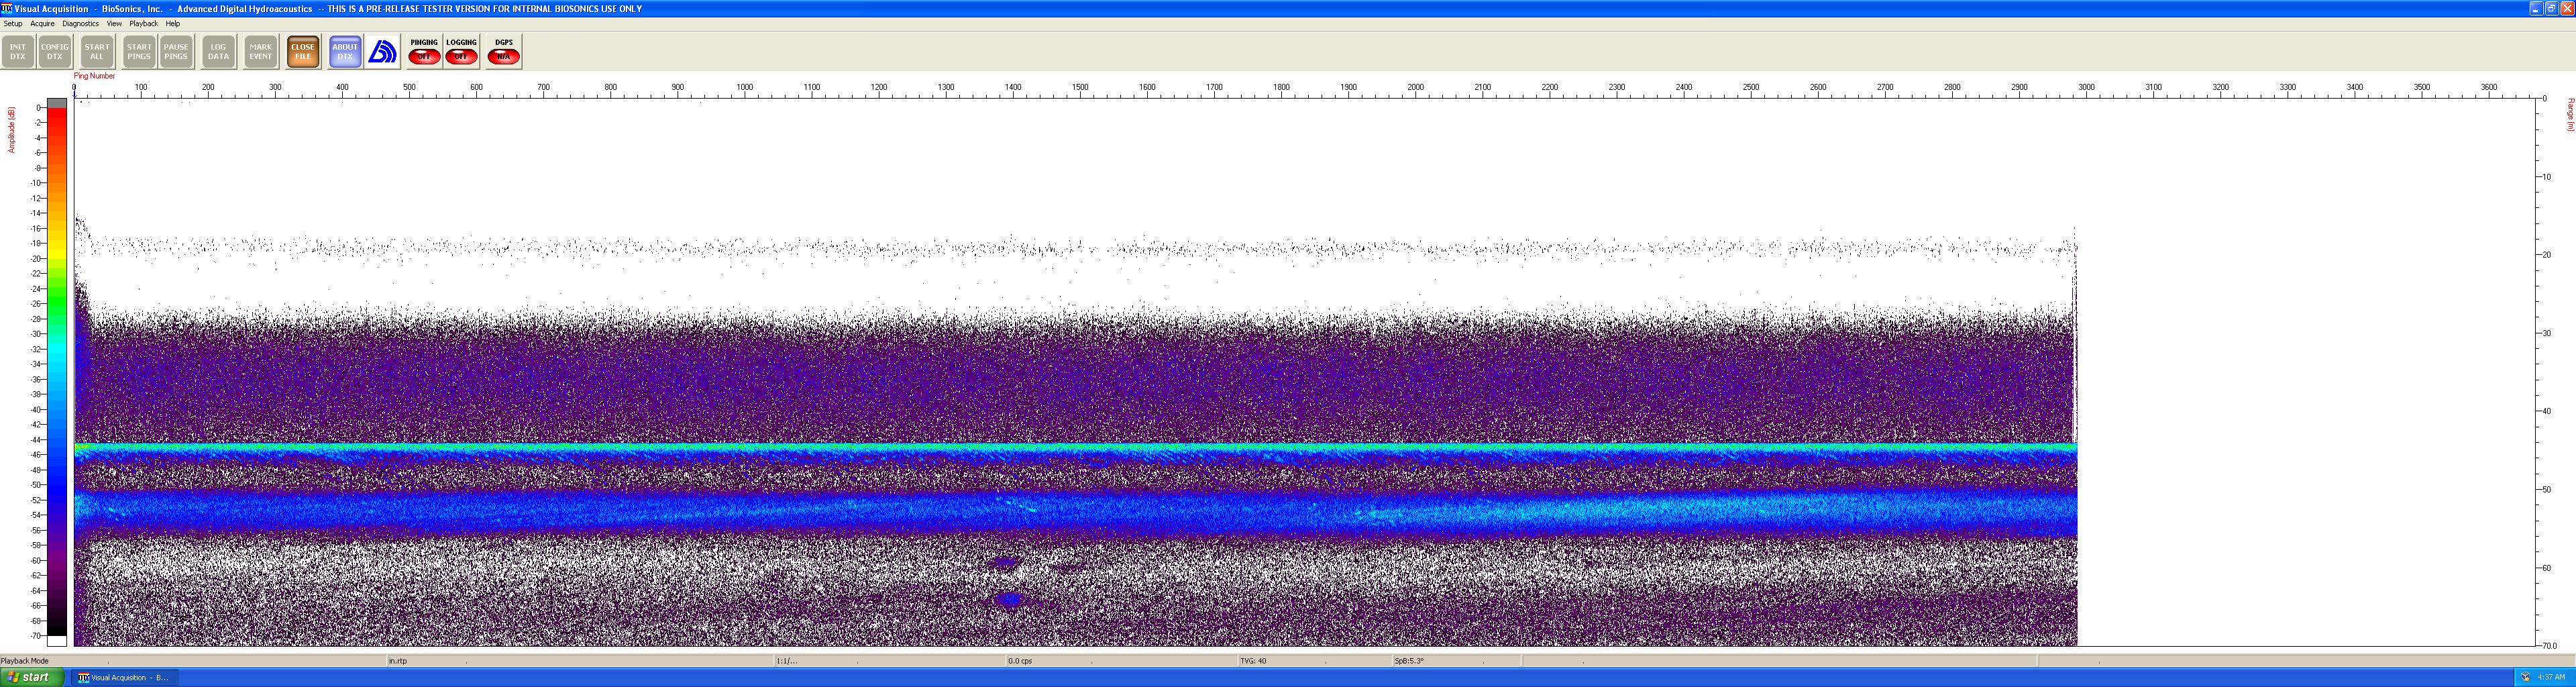Screen dimensions: 2576x687
Task: Open the Diagnostics menu
Action: (80, 23)
